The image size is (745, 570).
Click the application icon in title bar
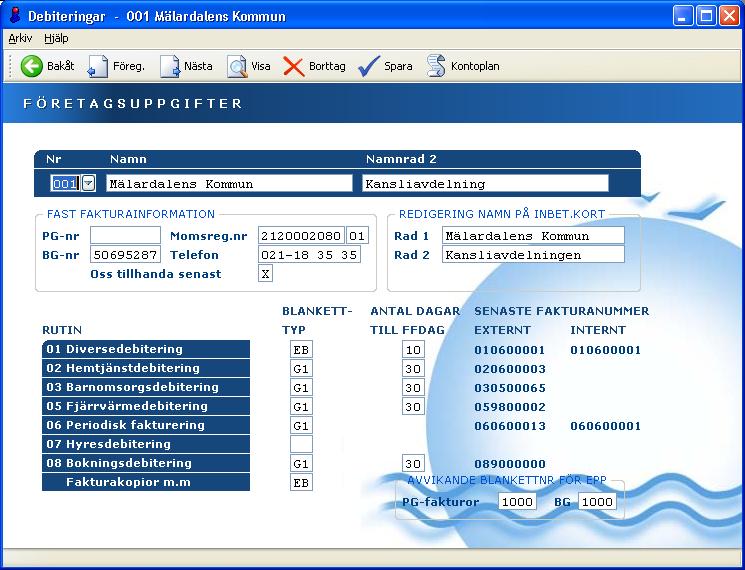(x=15, y=16)
